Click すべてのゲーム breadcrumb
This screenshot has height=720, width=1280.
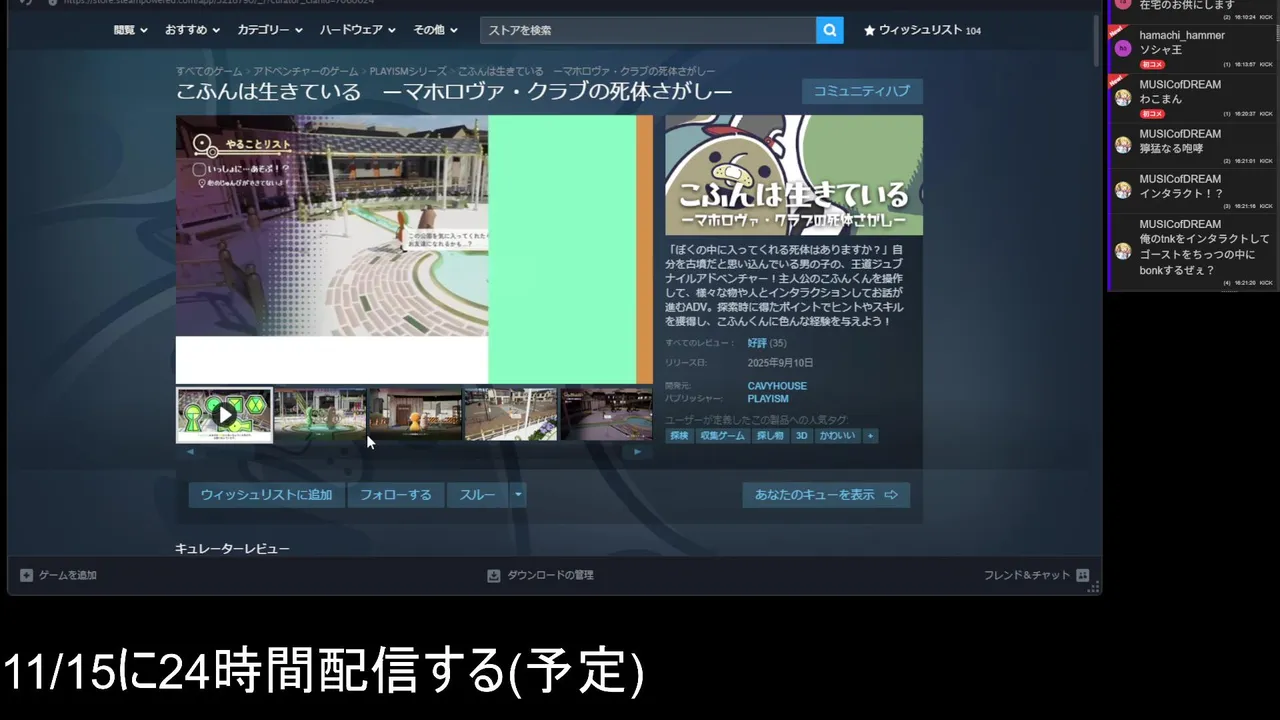(209, 72)
